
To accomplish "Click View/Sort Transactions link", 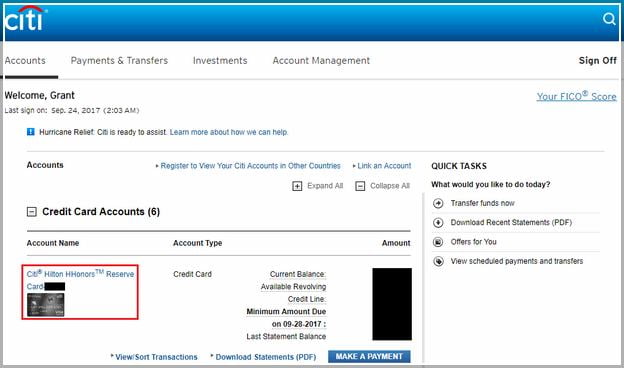I will (156, 357).
